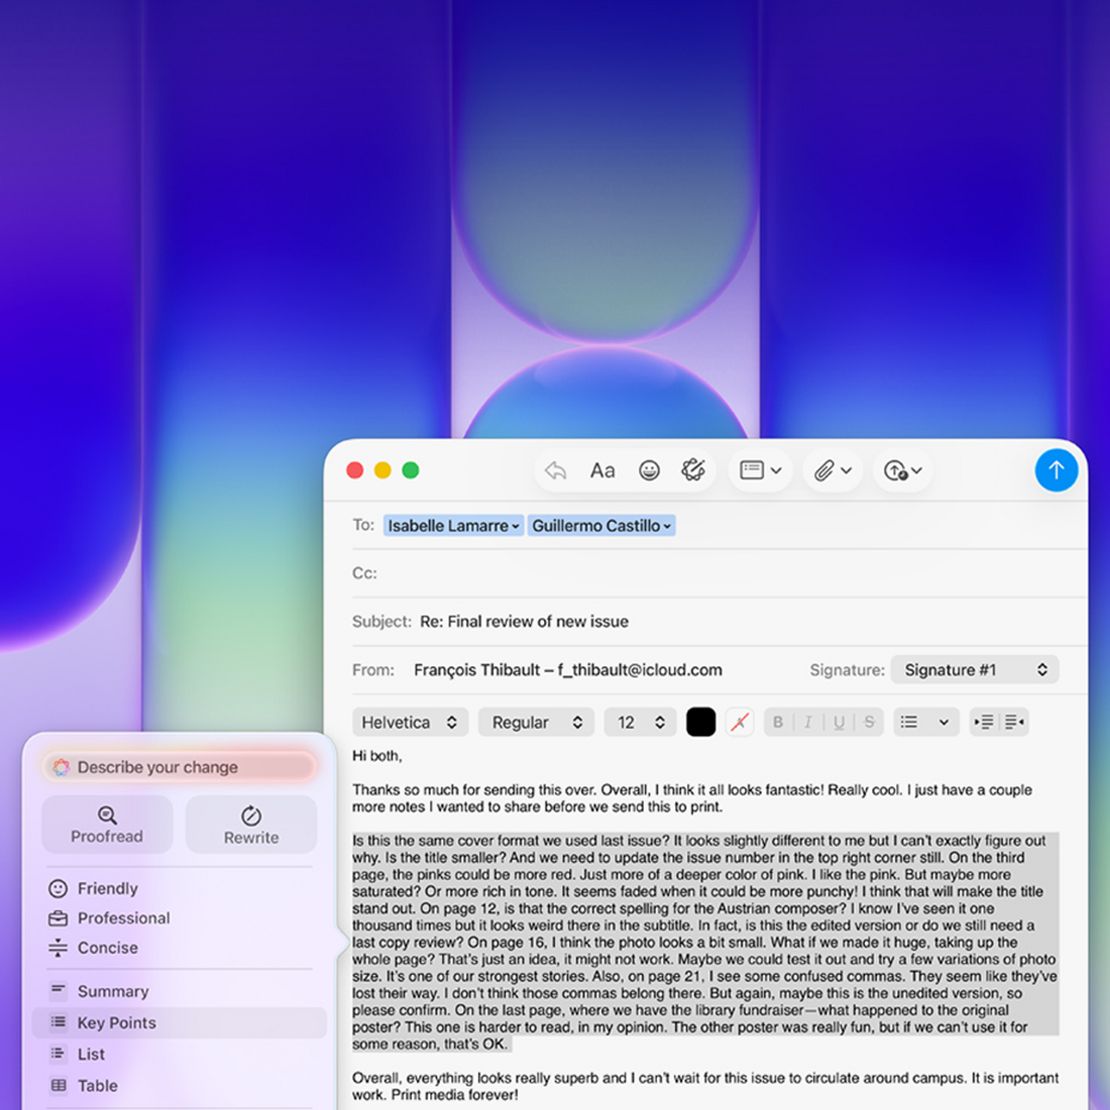Click the reply arrow icon
This screenshot has height=1110, width=1110.
click(556, 471)
